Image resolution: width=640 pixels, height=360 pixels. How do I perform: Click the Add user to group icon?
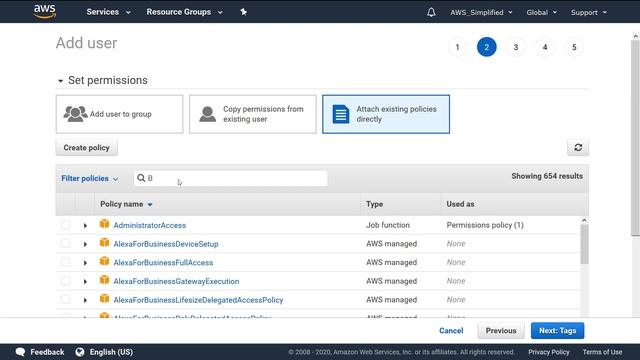75,114
